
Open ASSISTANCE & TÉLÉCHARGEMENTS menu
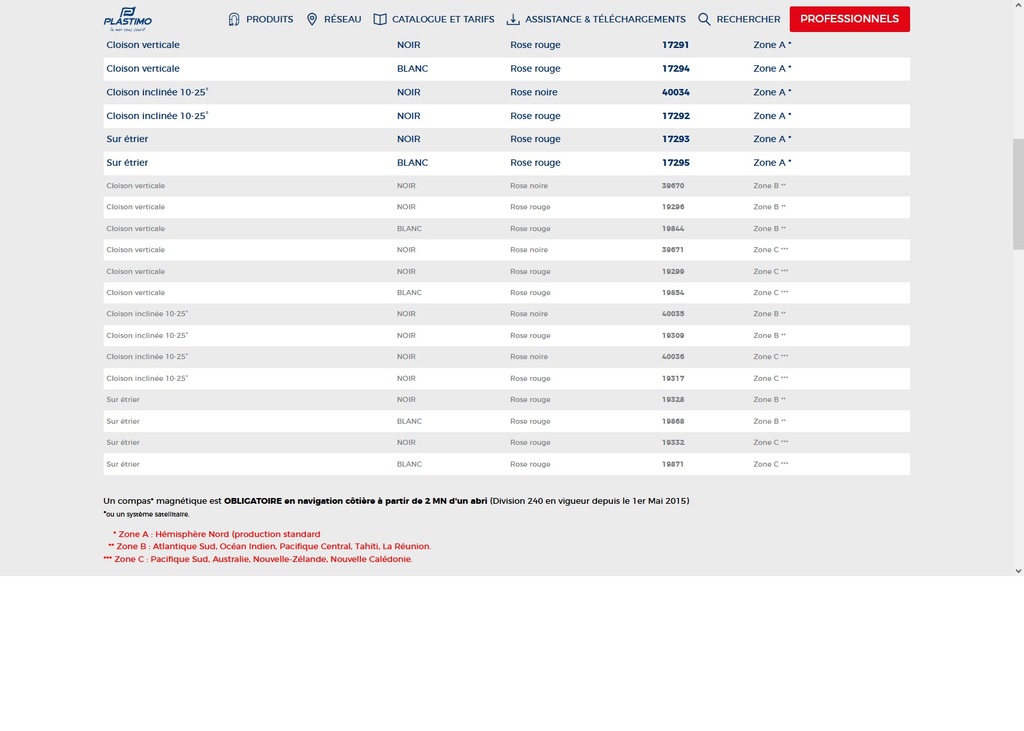(x=605, y=20)
